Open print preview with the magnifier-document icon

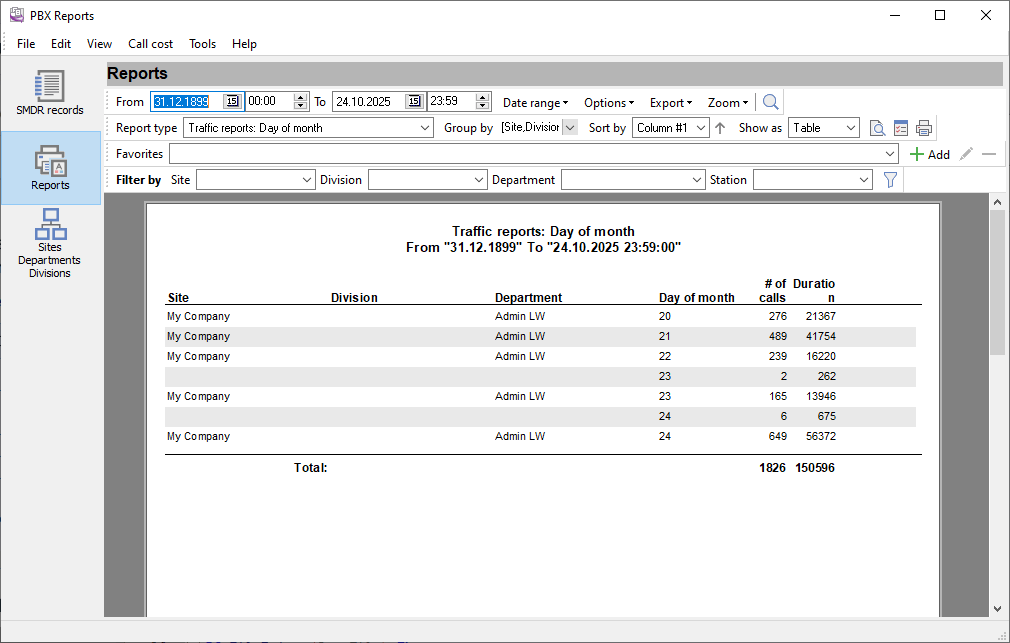point(877,127)
